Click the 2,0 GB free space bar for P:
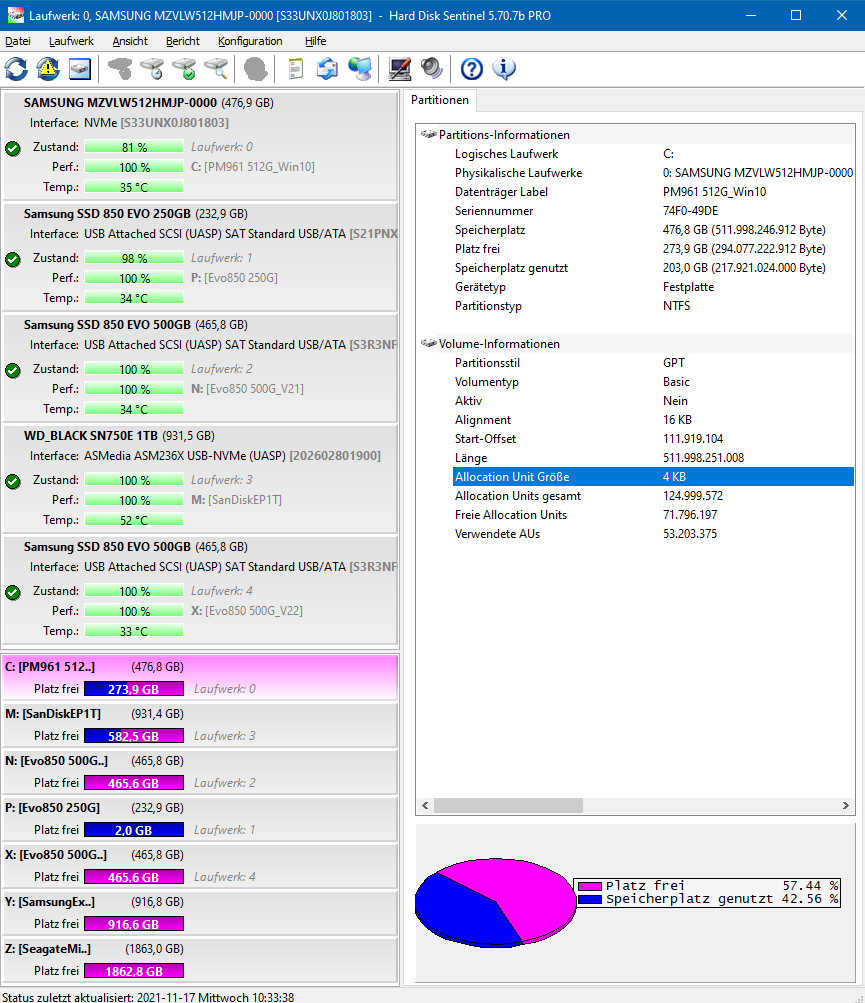Viewport: 865px width, 1003px height. (134, 830)
